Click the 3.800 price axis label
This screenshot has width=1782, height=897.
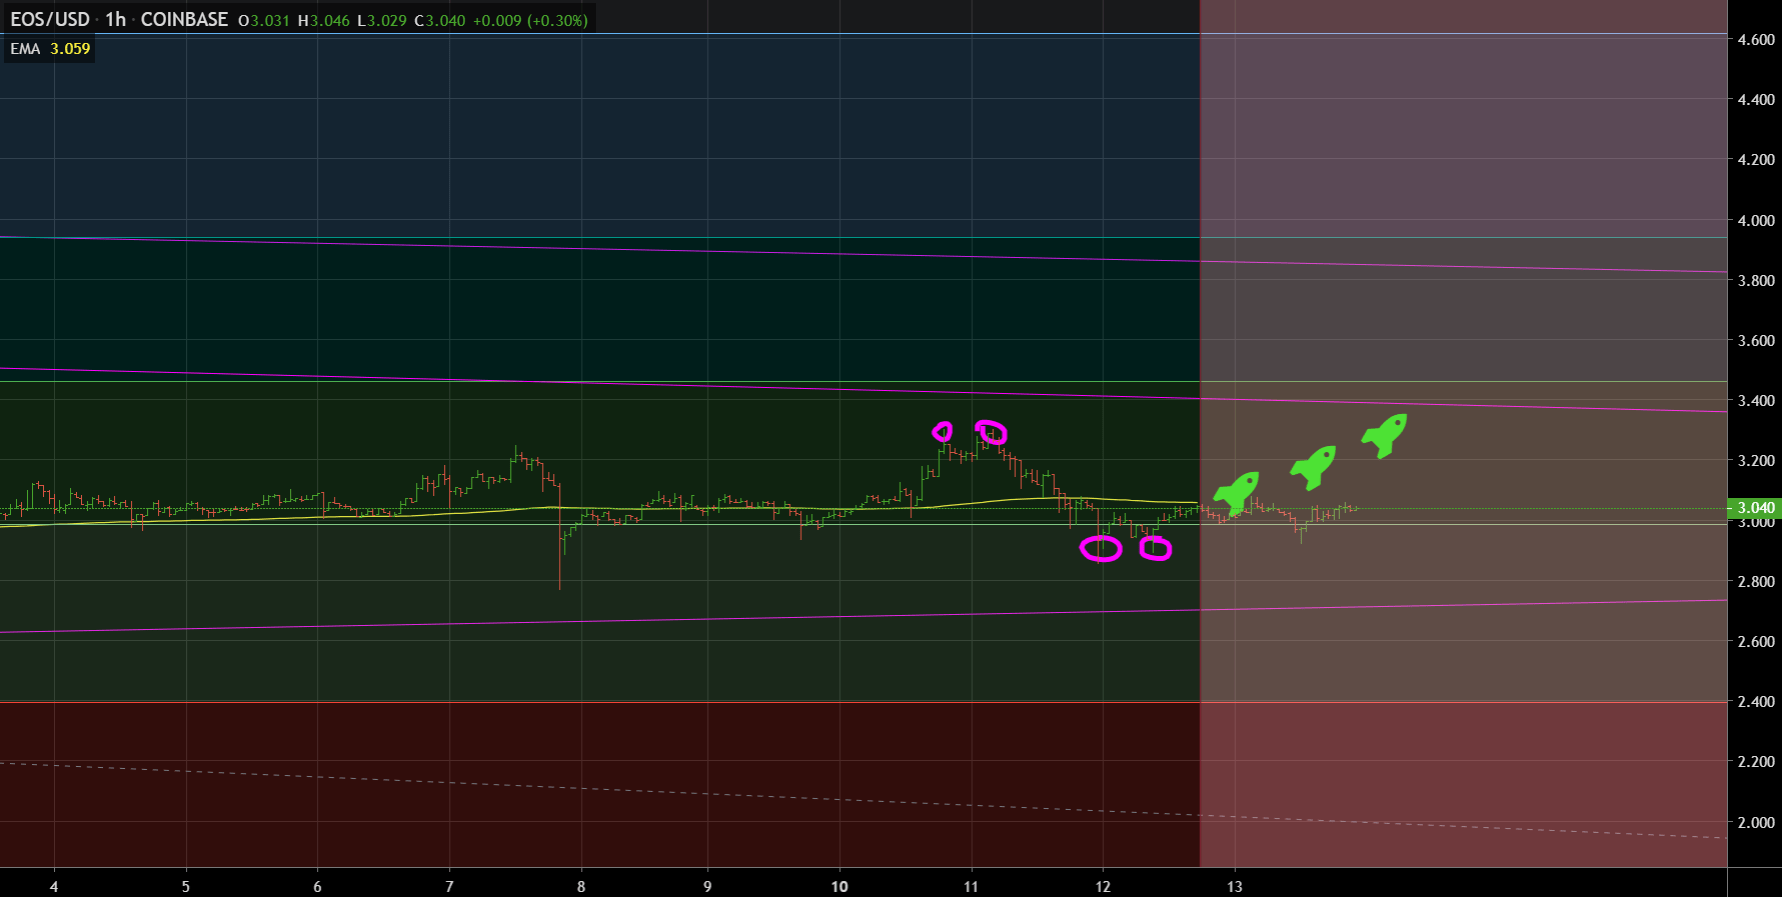click(x=1757, y=281)
